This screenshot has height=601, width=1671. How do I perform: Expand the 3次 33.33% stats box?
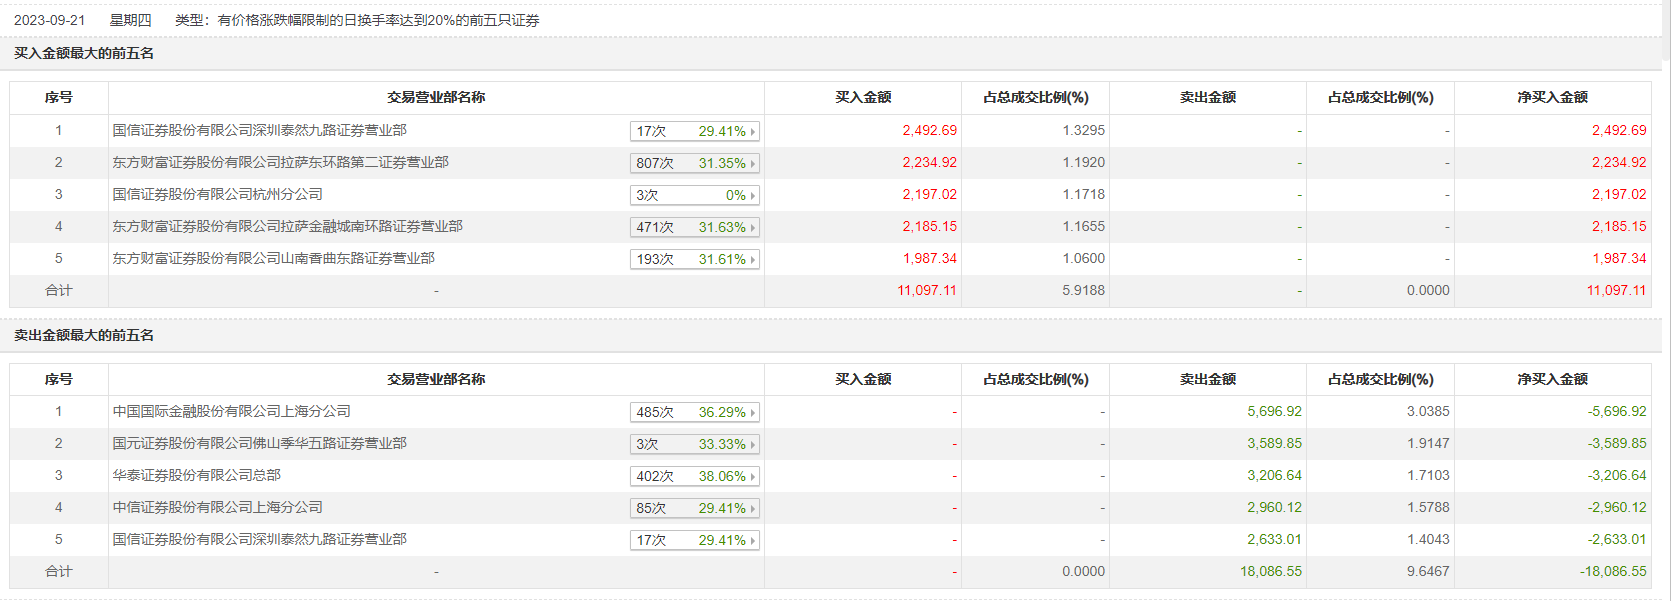[x=695, y=444]
